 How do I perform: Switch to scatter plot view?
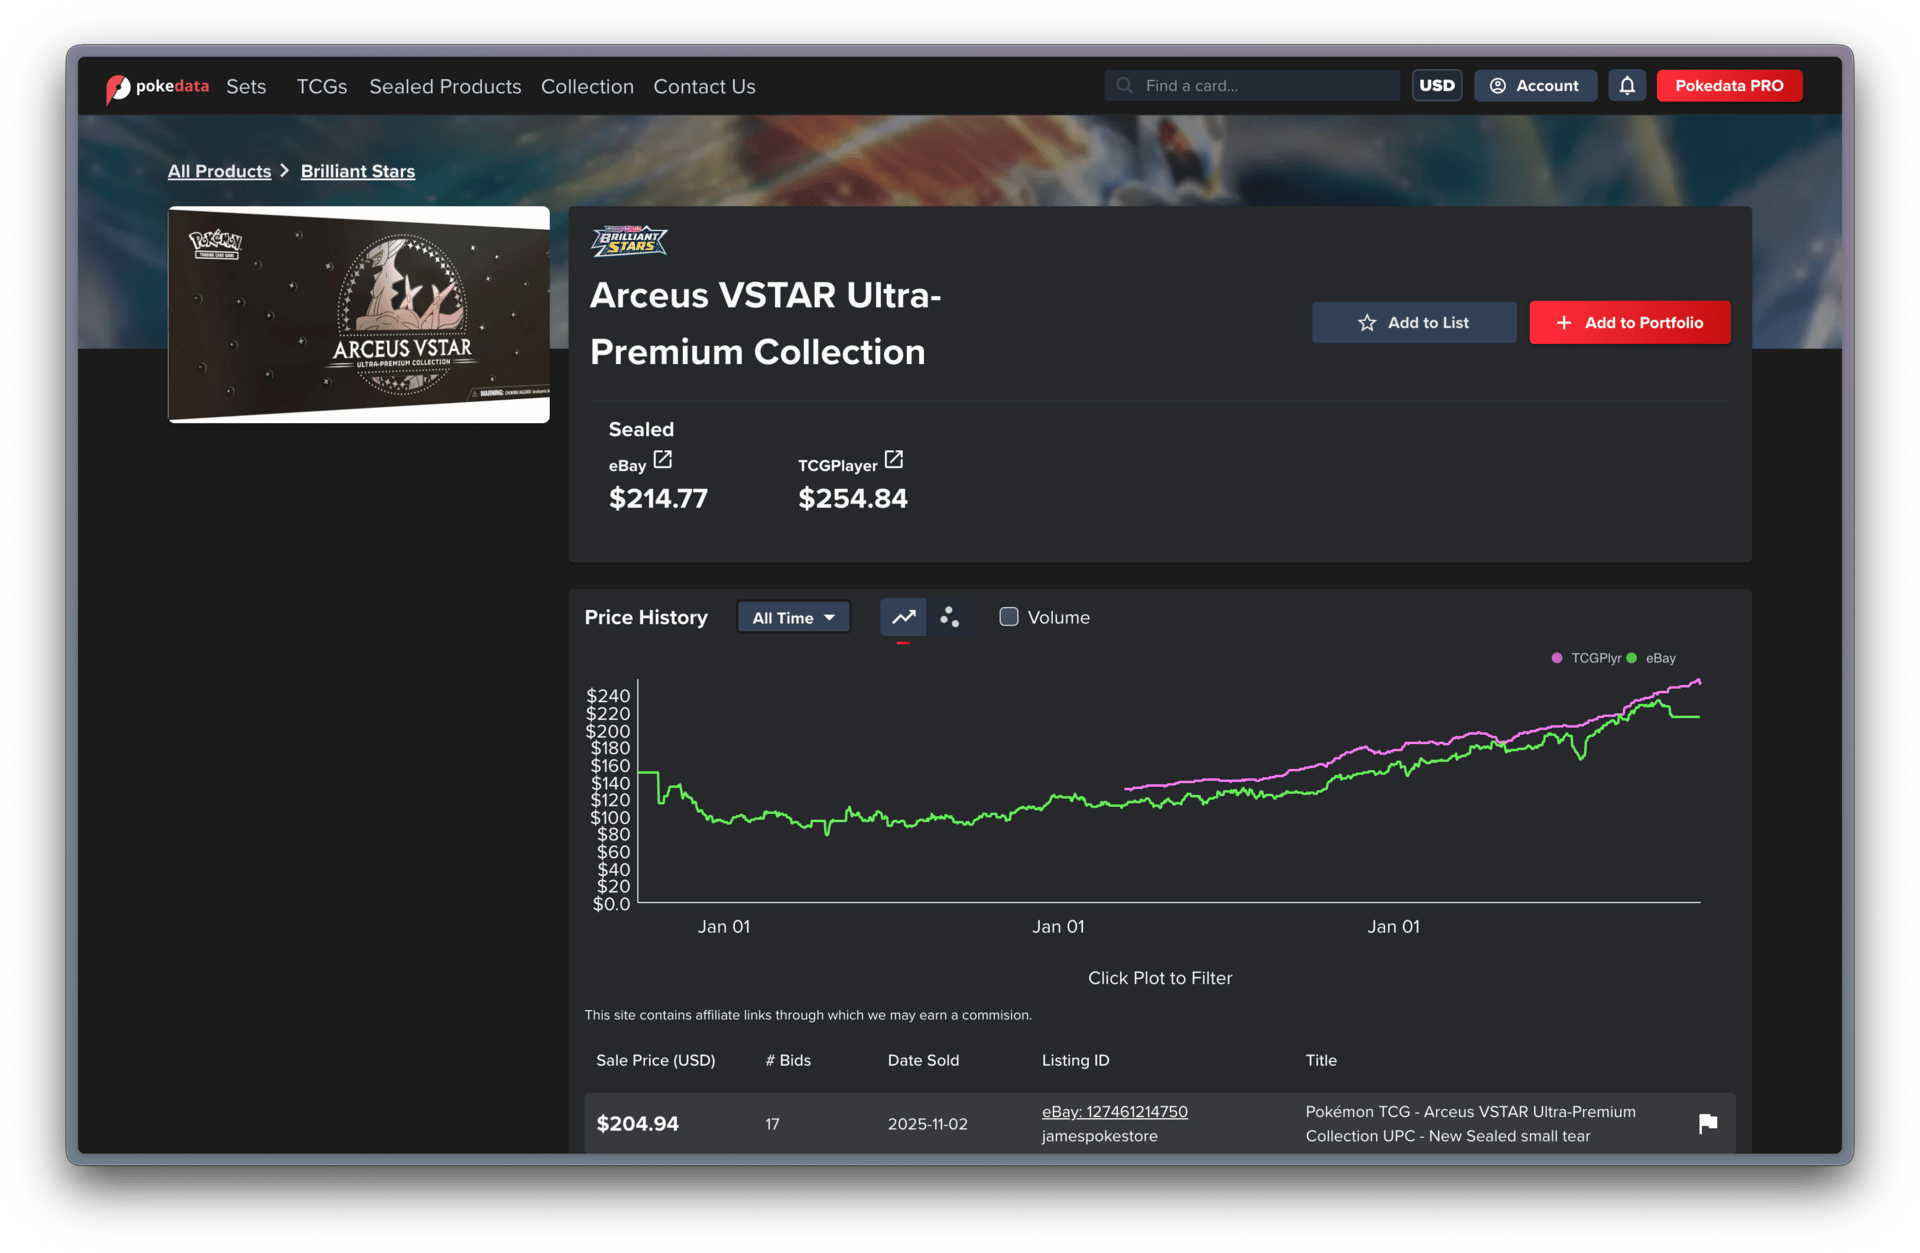pyautogui.click(x=949, y=618)
